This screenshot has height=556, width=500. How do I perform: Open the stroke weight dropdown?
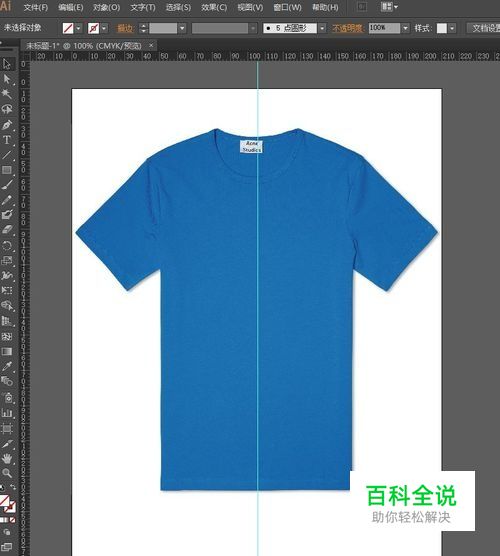[x=182, y=28]
